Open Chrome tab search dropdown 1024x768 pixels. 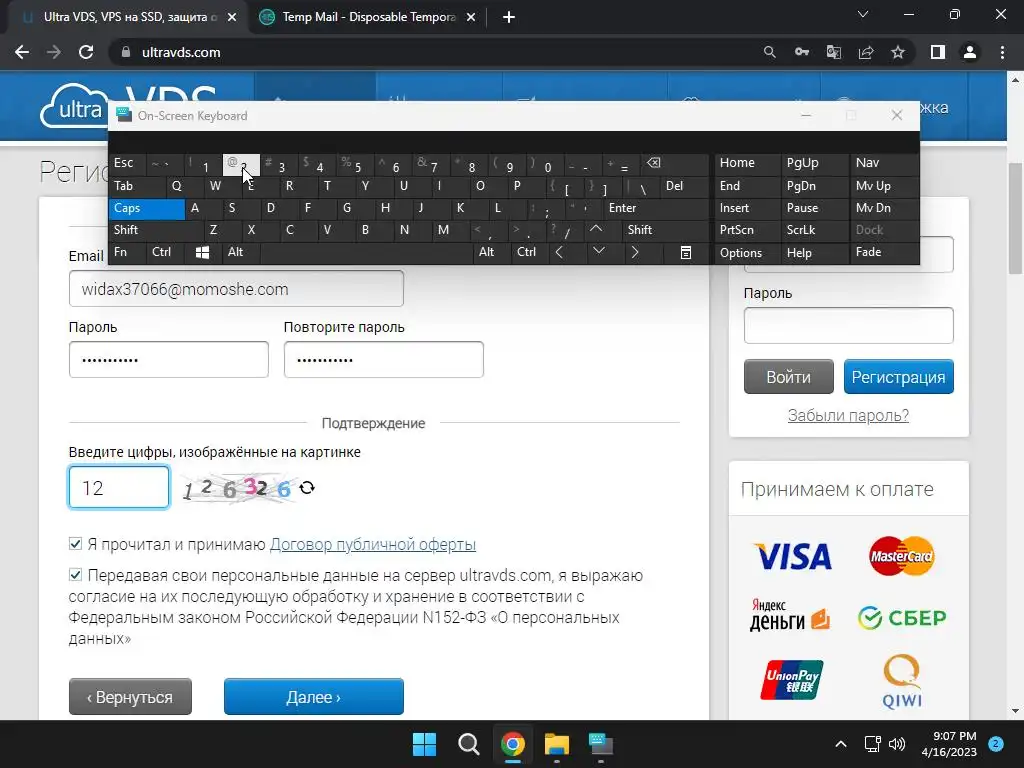[x=863, y=14]
